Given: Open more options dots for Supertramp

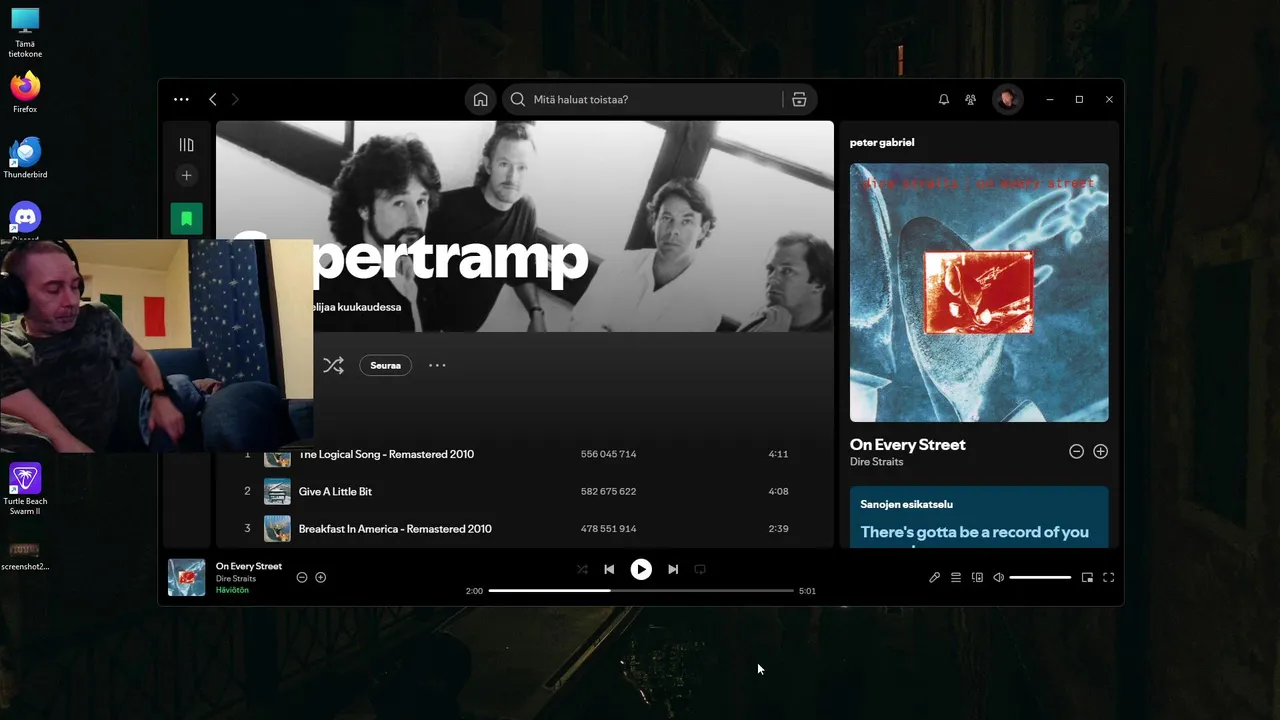Looking at the screenshot, I should point(437,365).
